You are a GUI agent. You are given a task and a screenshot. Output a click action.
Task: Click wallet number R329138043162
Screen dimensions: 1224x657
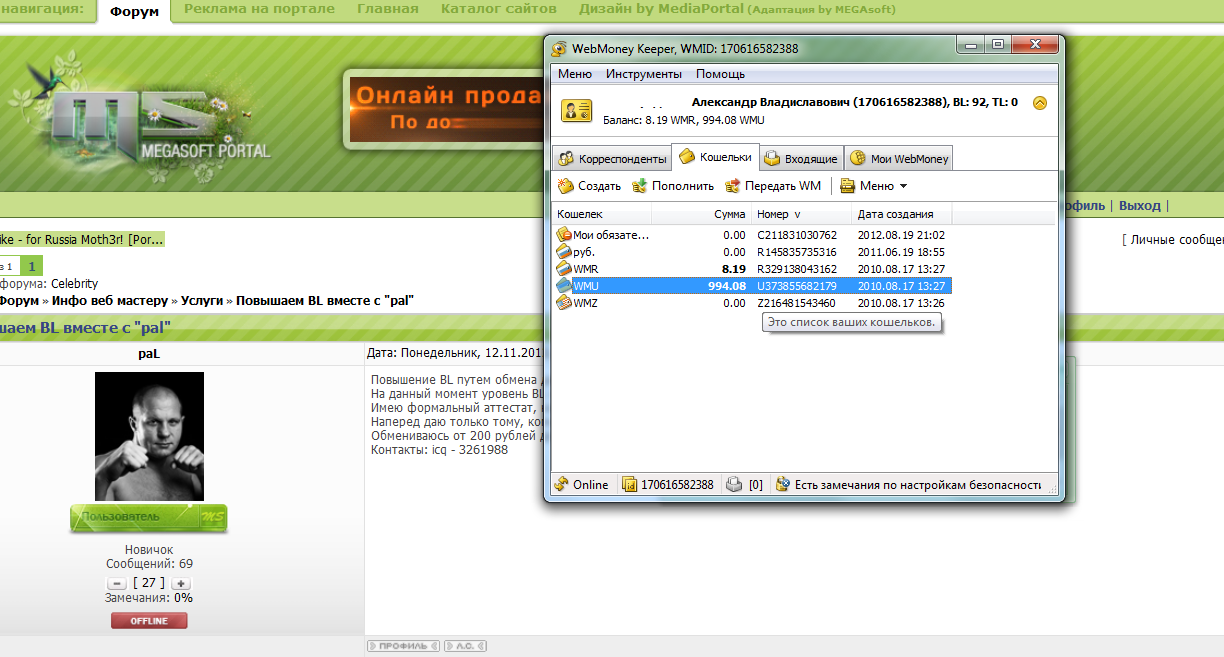tap(797, 269)
